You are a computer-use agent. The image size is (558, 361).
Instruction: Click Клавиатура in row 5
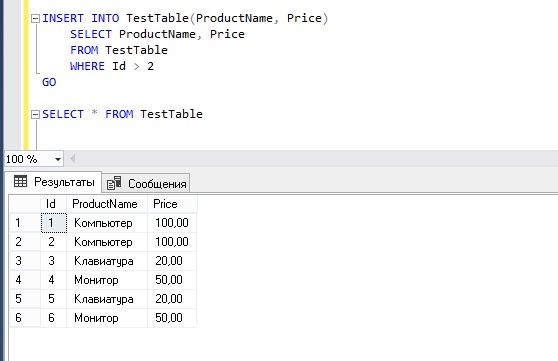[107, 299]
